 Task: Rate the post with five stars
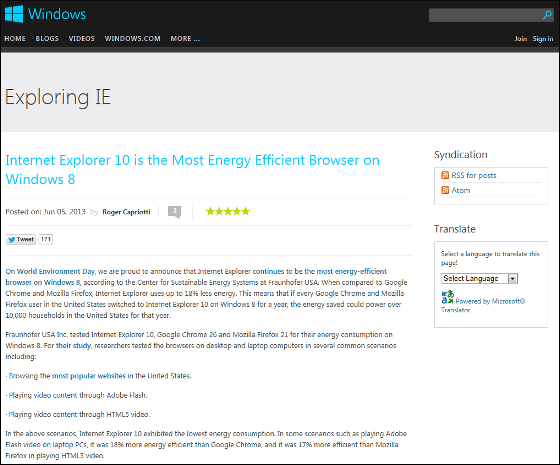click(246, 211)
